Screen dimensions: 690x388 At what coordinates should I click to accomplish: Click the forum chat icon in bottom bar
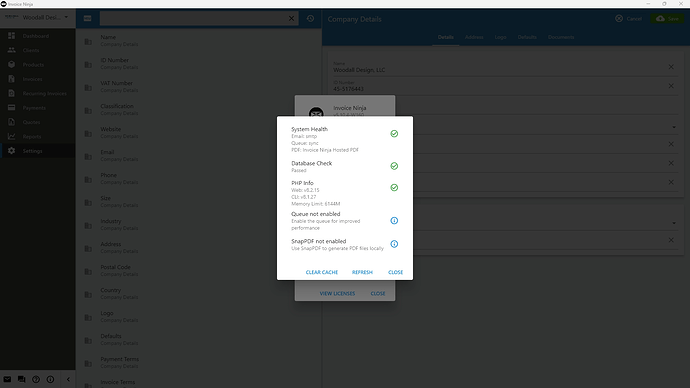pyautogui.click(x=22, y=379)
